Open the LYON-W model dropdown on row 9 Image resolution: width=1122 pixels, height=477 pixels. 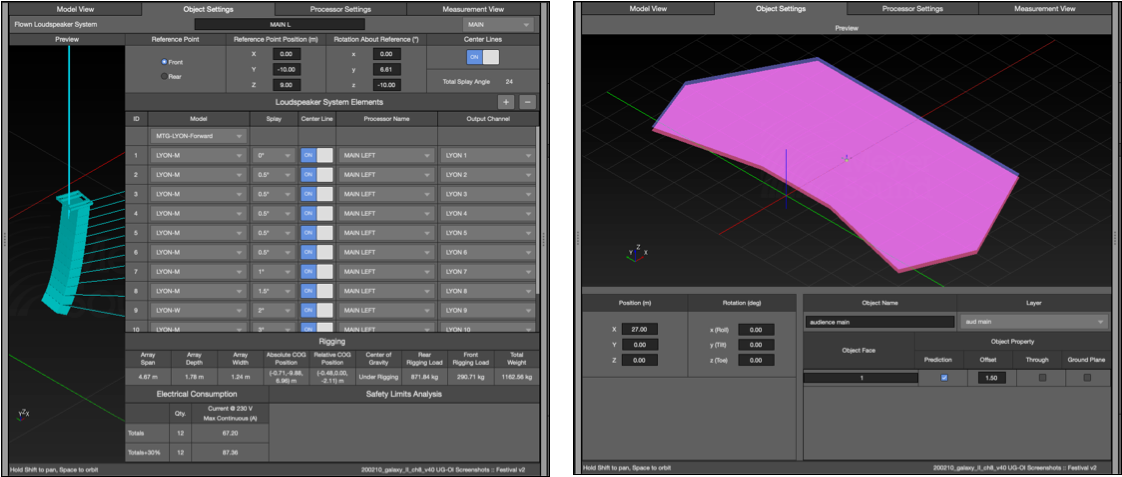point(199,310)
